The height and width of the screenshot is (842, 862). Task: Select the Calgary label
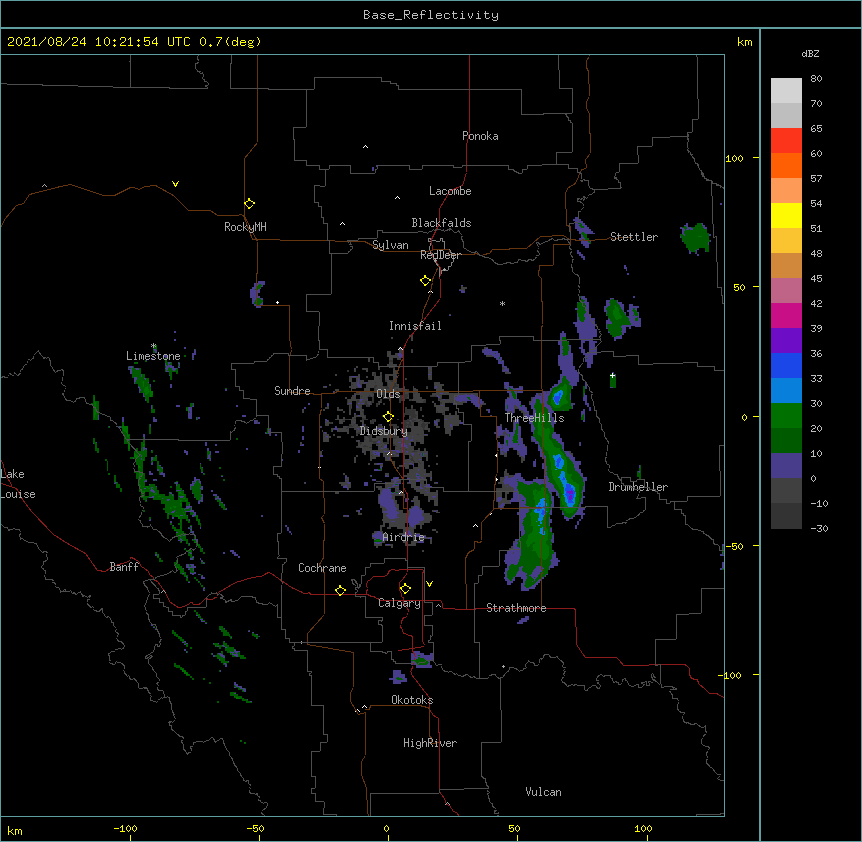(399, 603)
